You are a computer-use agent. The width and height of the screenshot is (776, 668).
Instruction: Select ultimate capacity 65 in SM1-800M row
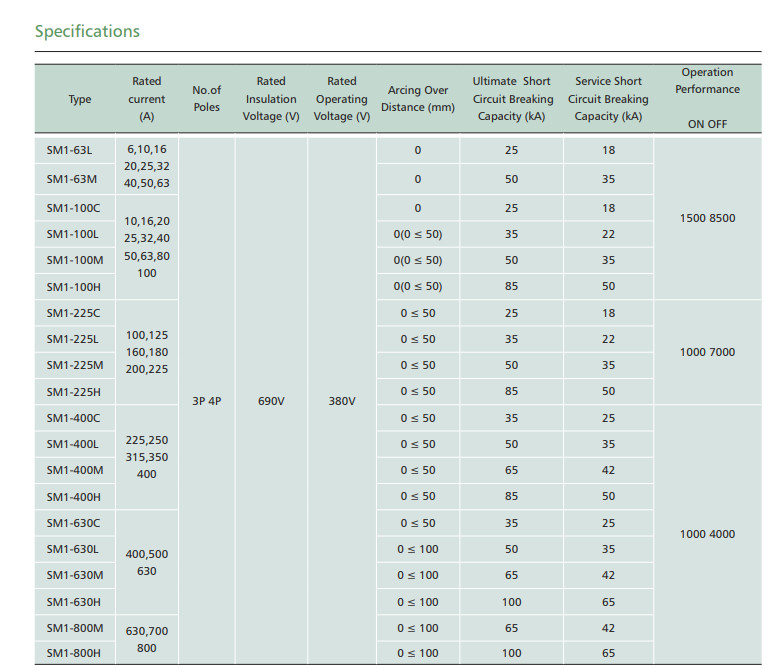tap(511, 628)
